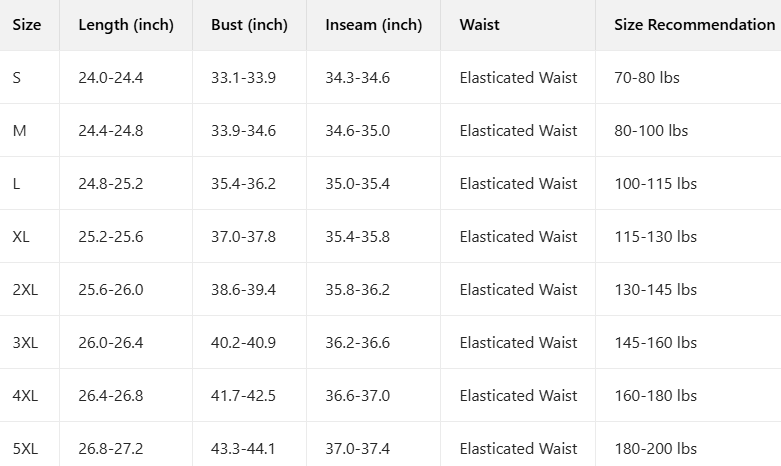
Task: Click the 5XL size cell
Action: click(x=25, y=449)
